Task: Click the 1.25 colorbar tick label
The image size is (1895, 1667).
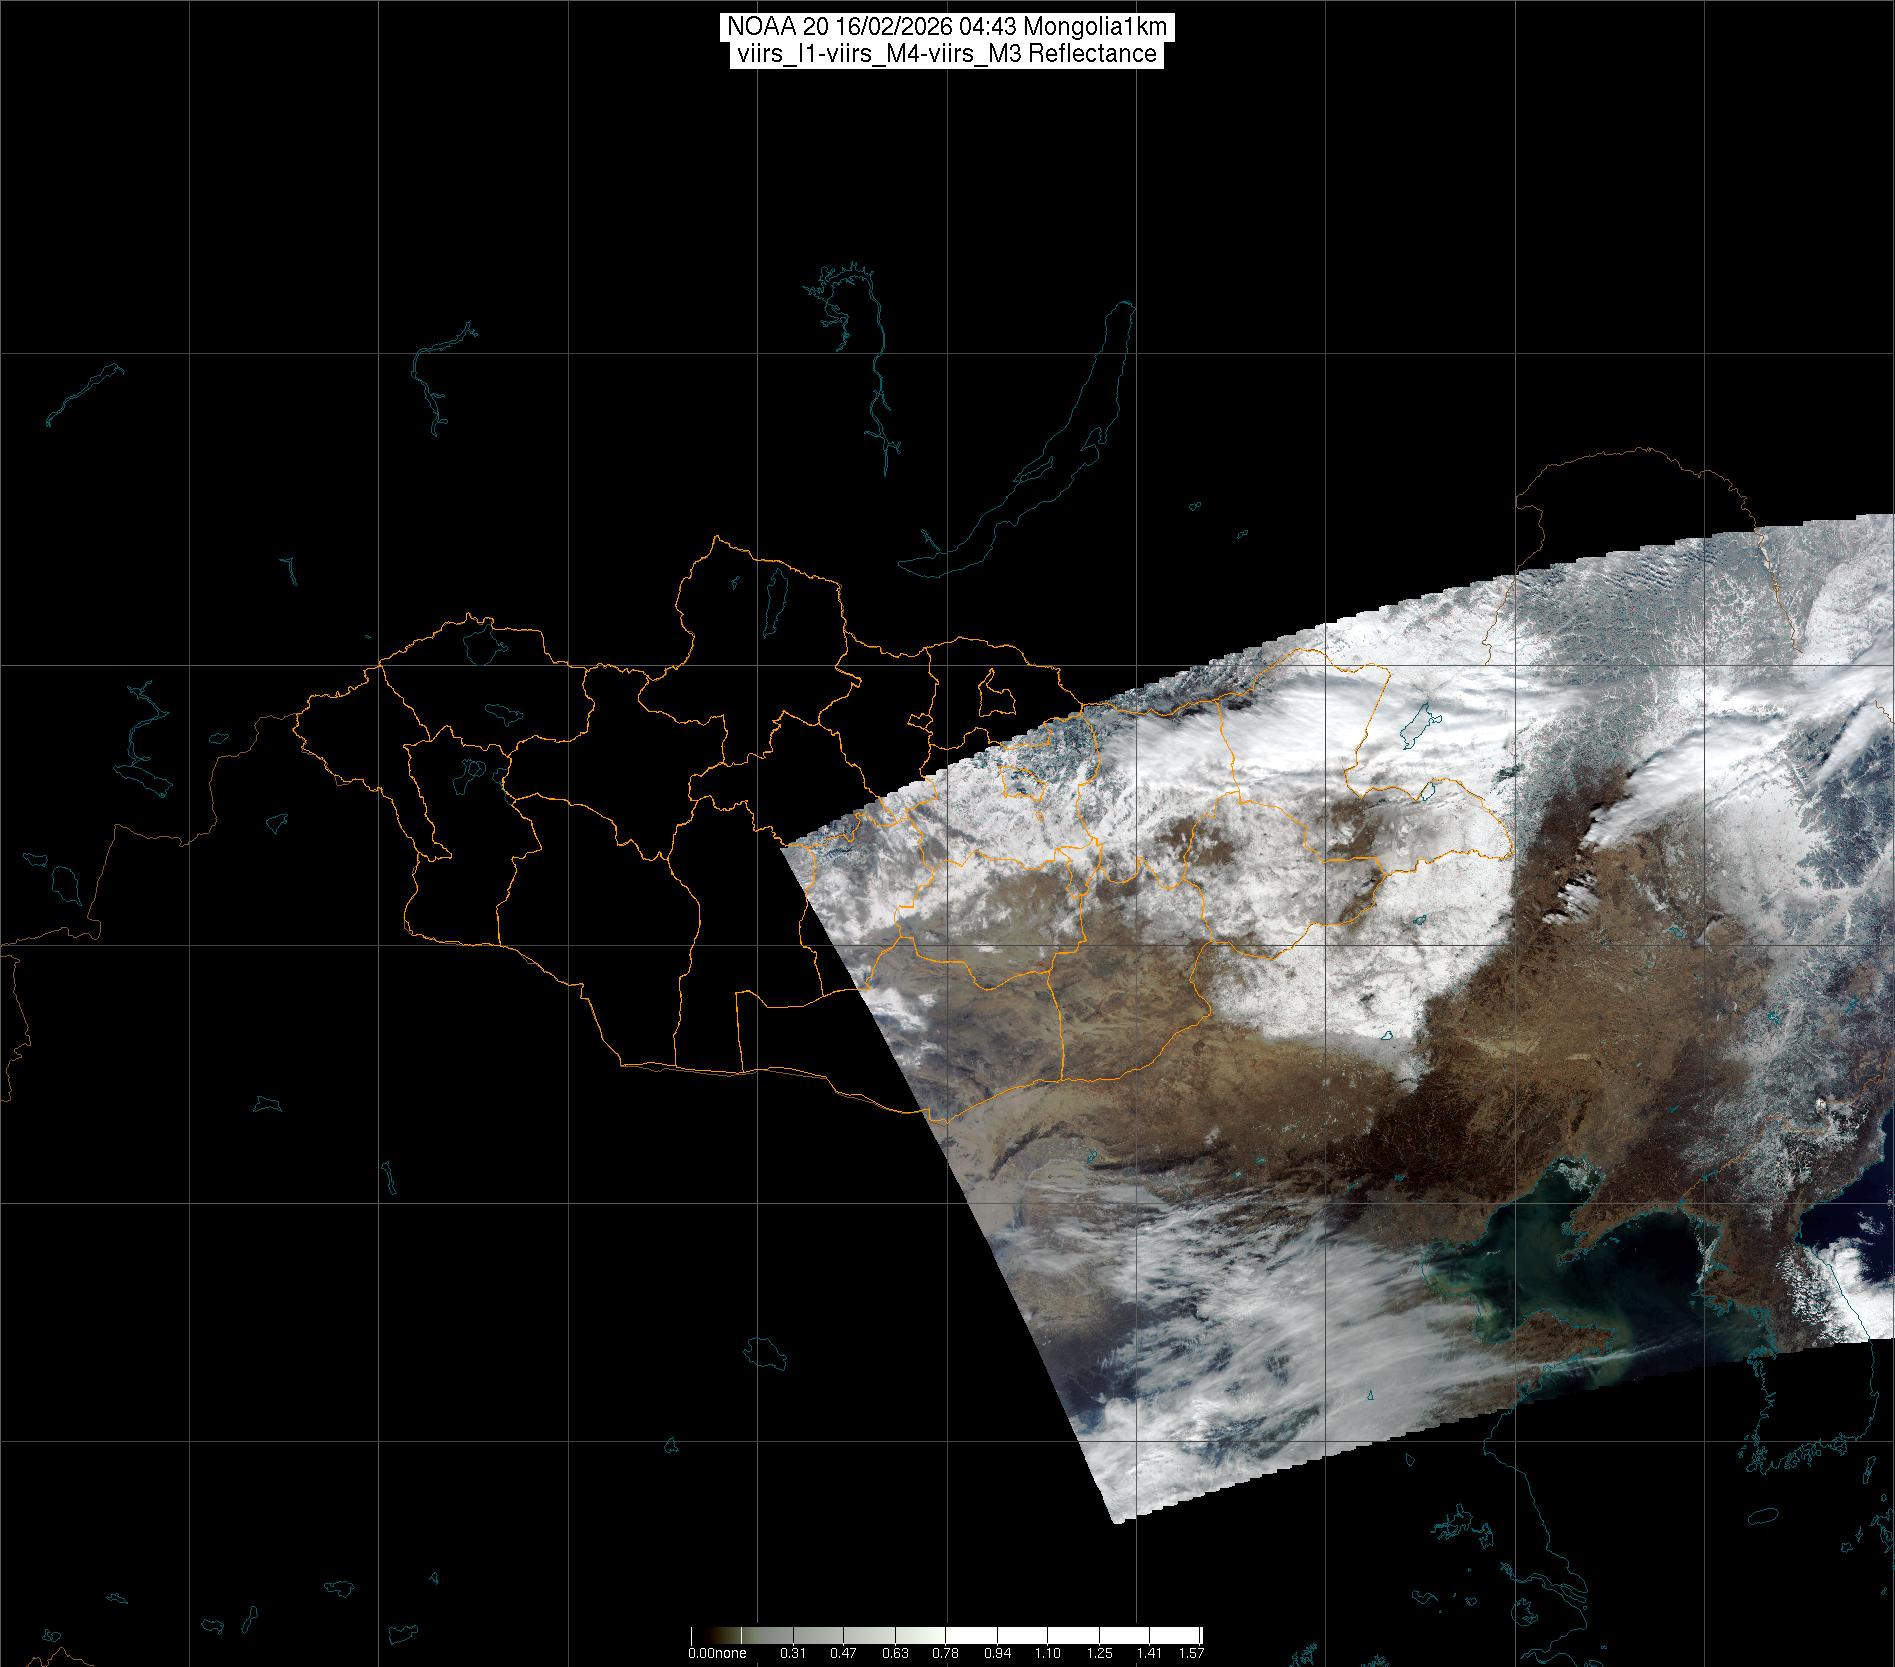Action: tap(1099, 1653)
